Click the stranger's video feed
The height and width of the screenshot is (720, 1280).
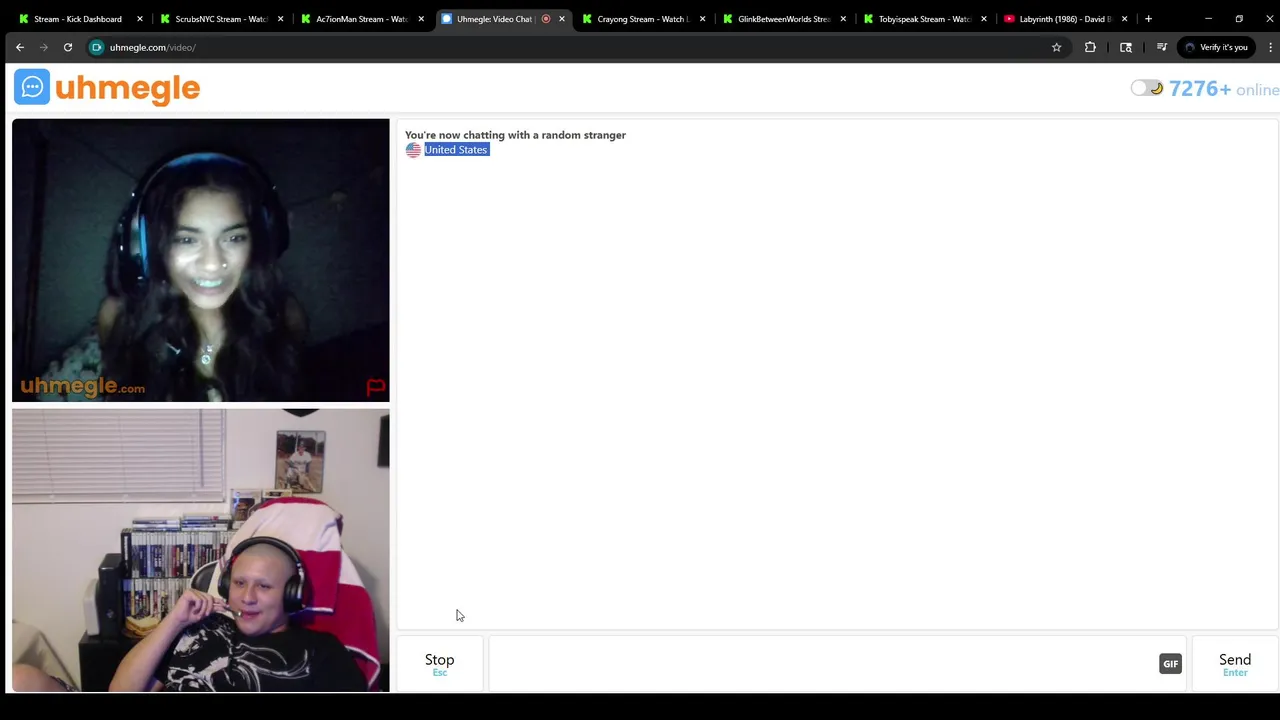(200, 260)
